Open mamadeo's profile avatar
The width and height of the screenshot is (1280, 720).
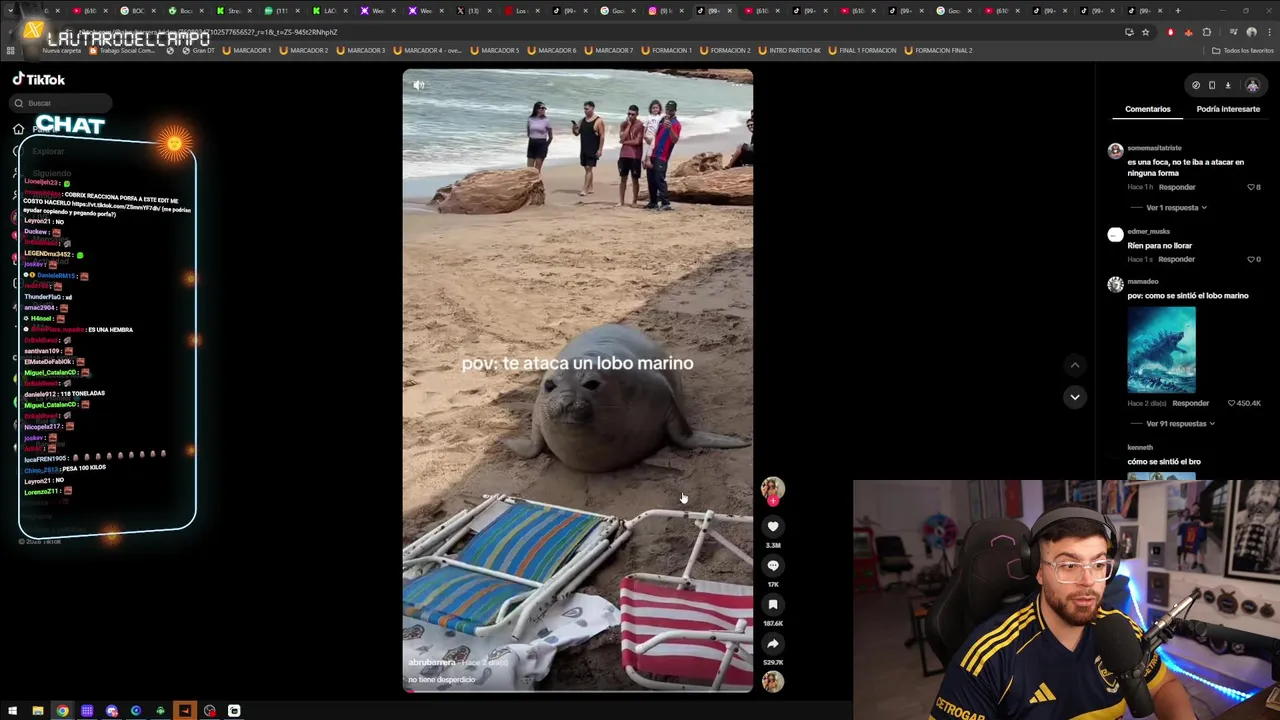pyautogui.click(x=1115, y=285)
